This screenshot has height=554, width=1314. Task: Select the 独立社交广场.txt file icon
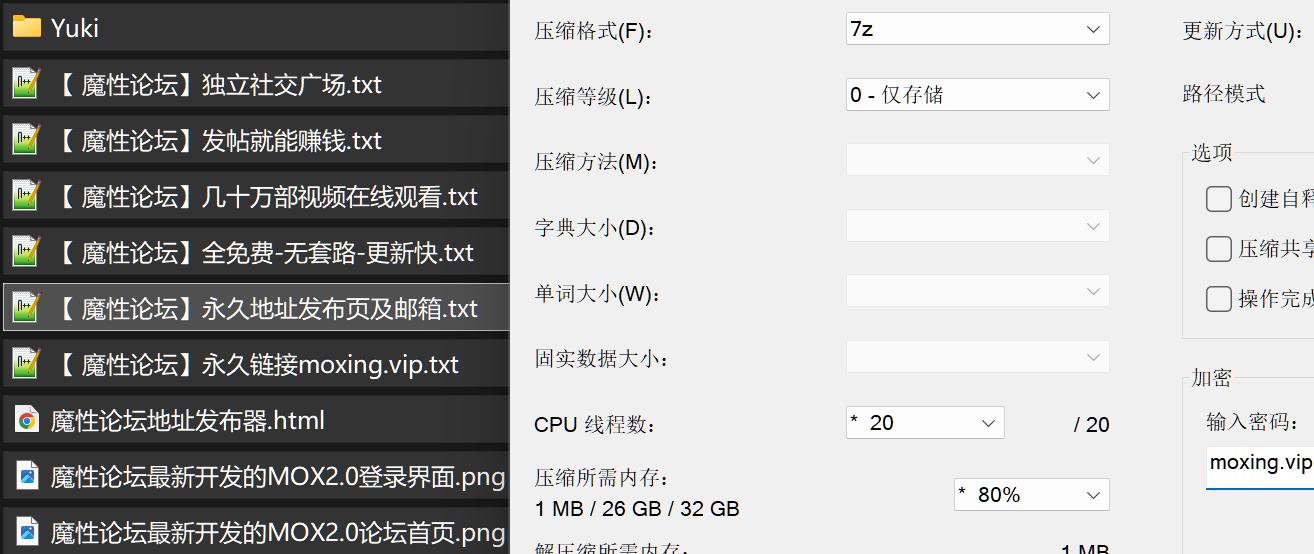[x=27, y=84]
